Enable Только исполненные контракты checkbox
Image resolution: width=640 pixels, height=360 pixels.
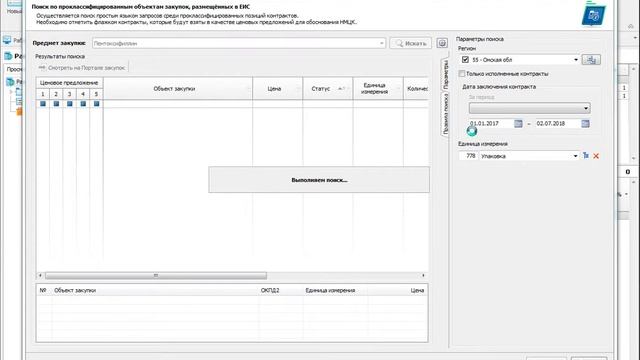coord(462,74)
